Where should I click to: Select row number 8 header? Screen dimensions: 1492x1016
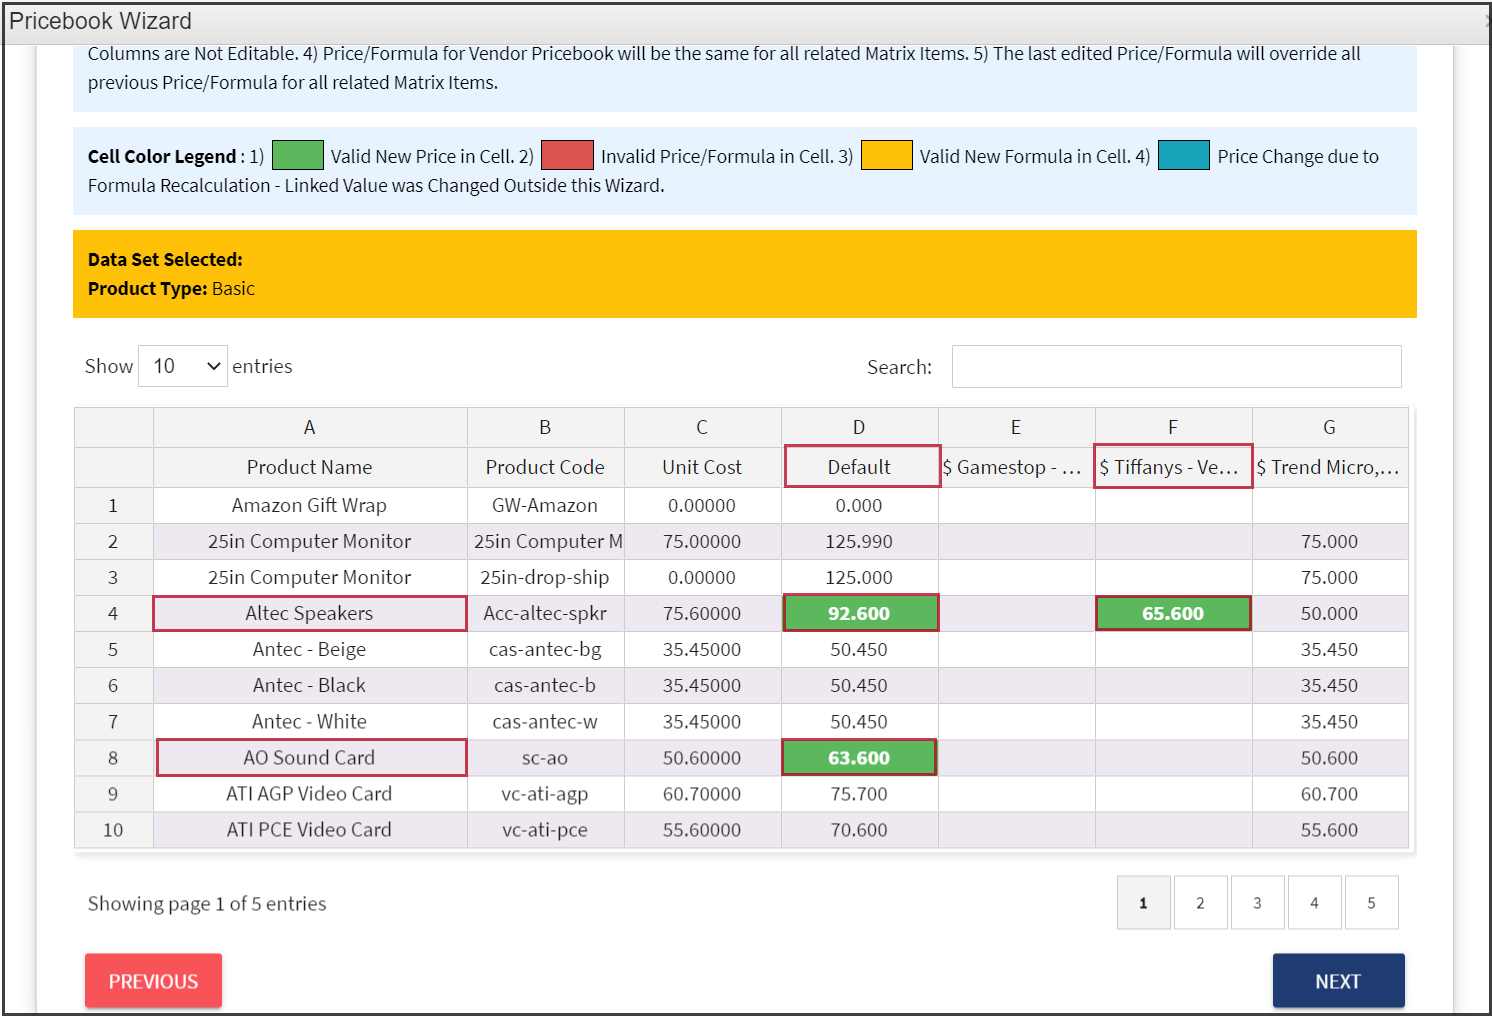click(113, 757)
